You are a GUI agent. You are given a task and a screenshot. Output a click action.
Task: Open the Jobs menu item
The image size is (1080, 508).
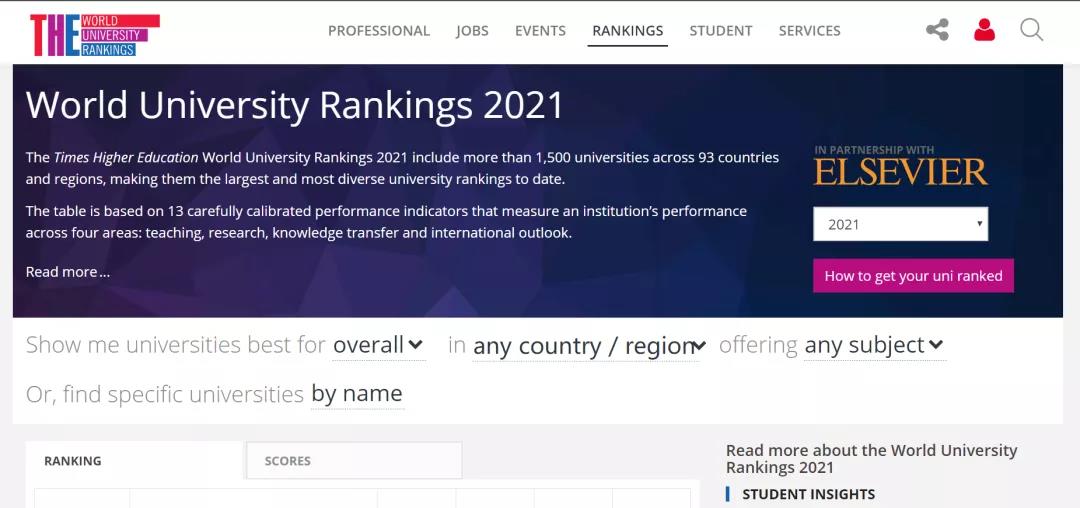[x=472, y=31]
